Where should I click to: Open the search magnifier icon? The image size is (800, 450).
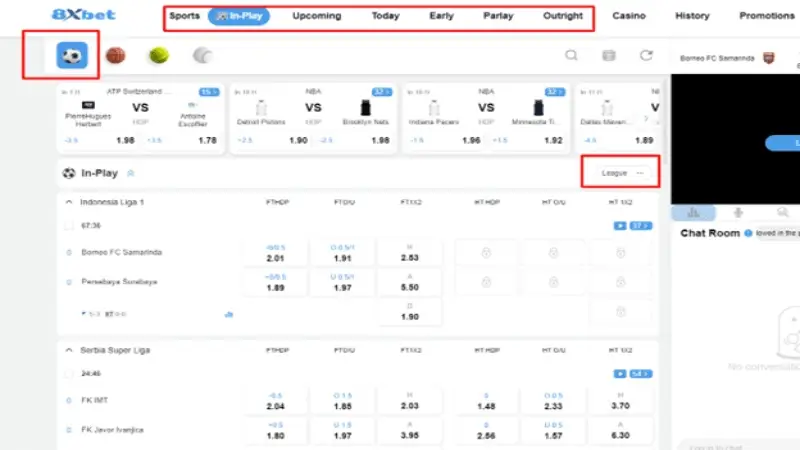pyautogui.click(x=571, y=56)
